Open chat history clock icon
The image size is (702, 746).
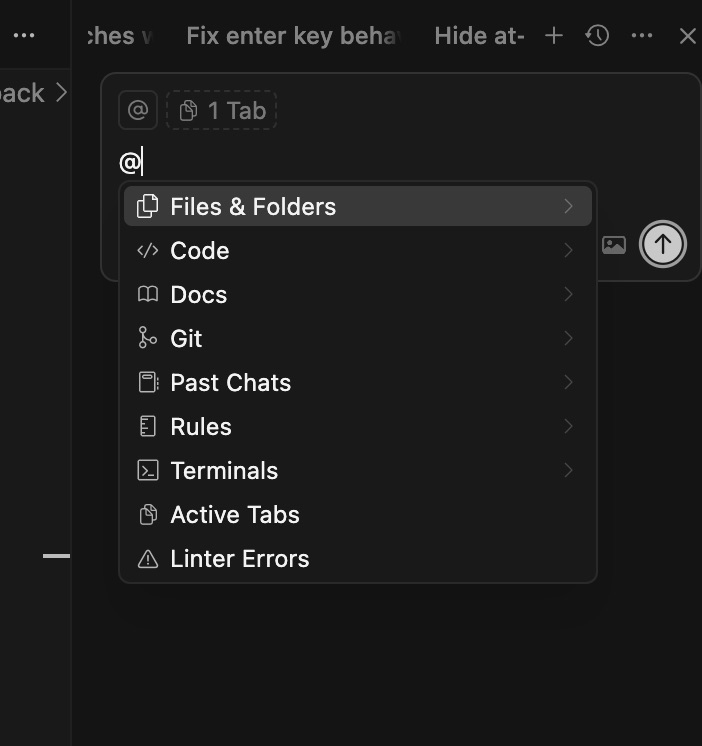[x=597, y=36]
